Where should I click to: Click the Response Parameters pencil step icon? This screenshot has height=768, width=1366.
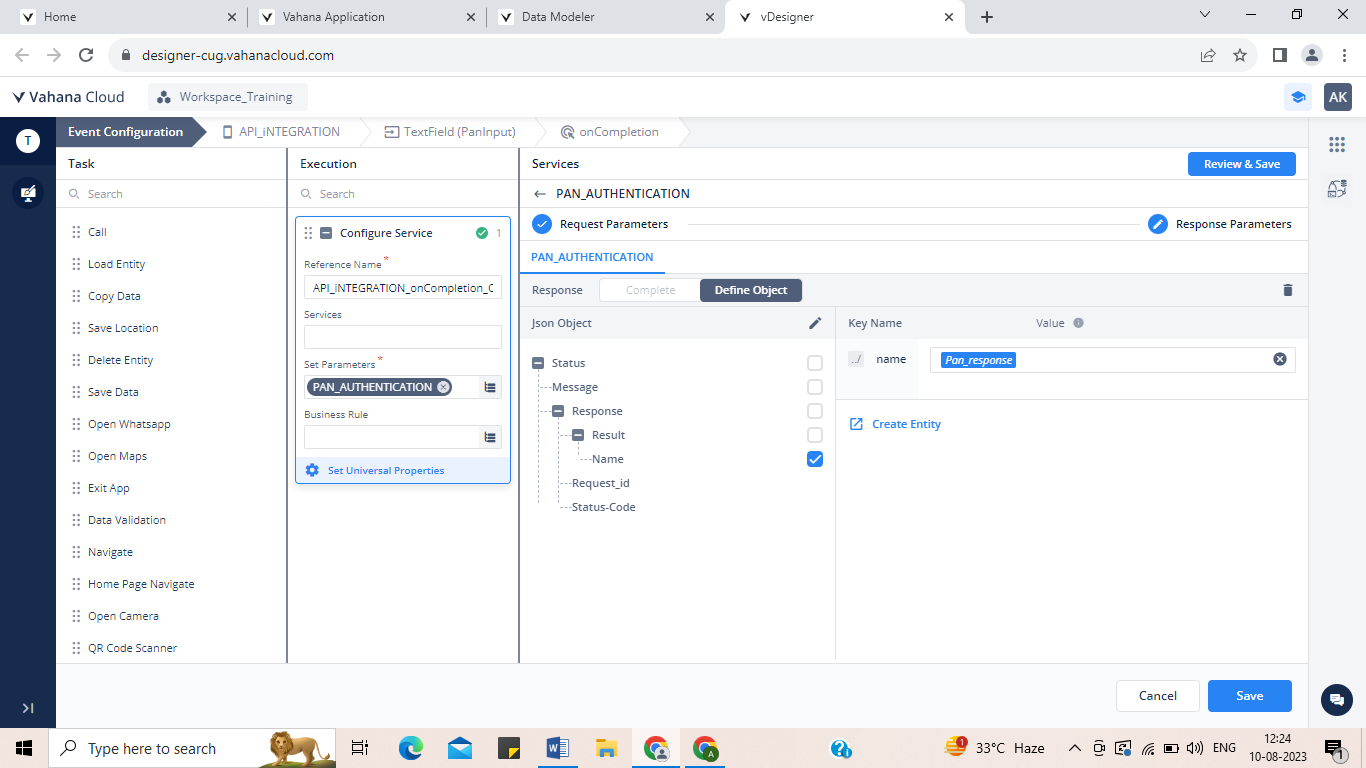[x=1158, y=224]
